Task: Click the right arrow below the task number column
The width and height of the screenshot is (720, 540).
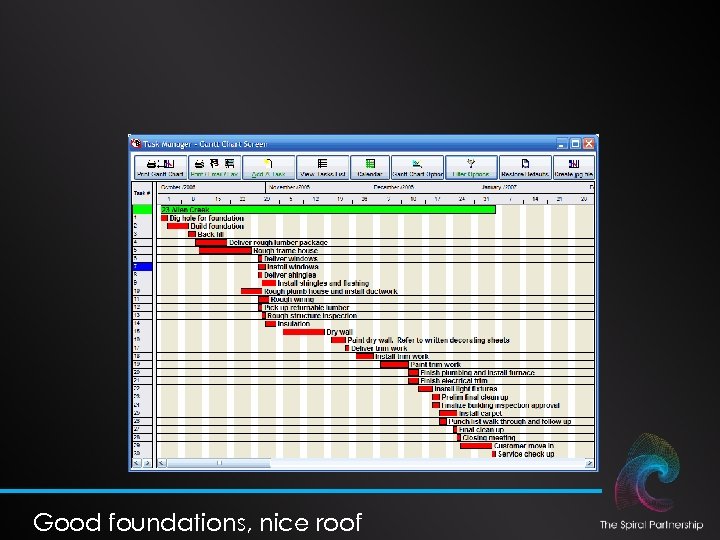Action: coord(147,463)
